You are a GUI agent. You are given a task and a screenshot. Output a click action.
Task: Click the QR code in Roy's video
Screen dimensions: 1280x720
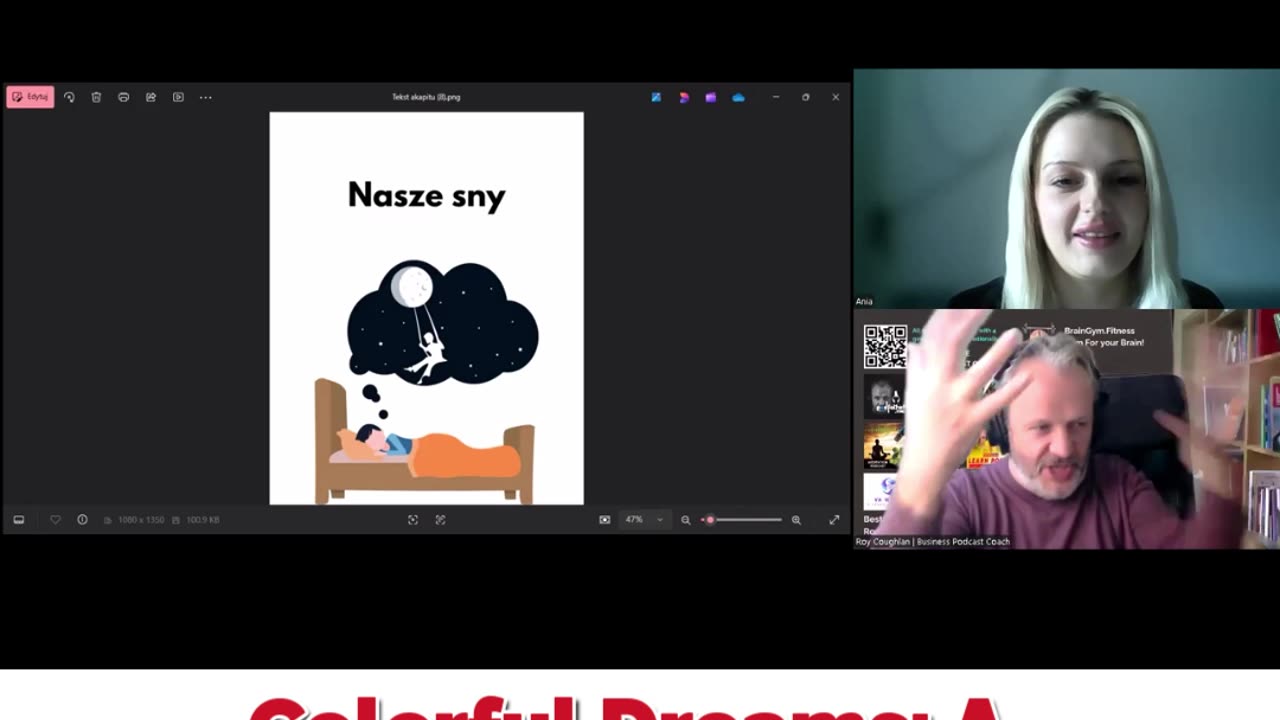[885, 346]
